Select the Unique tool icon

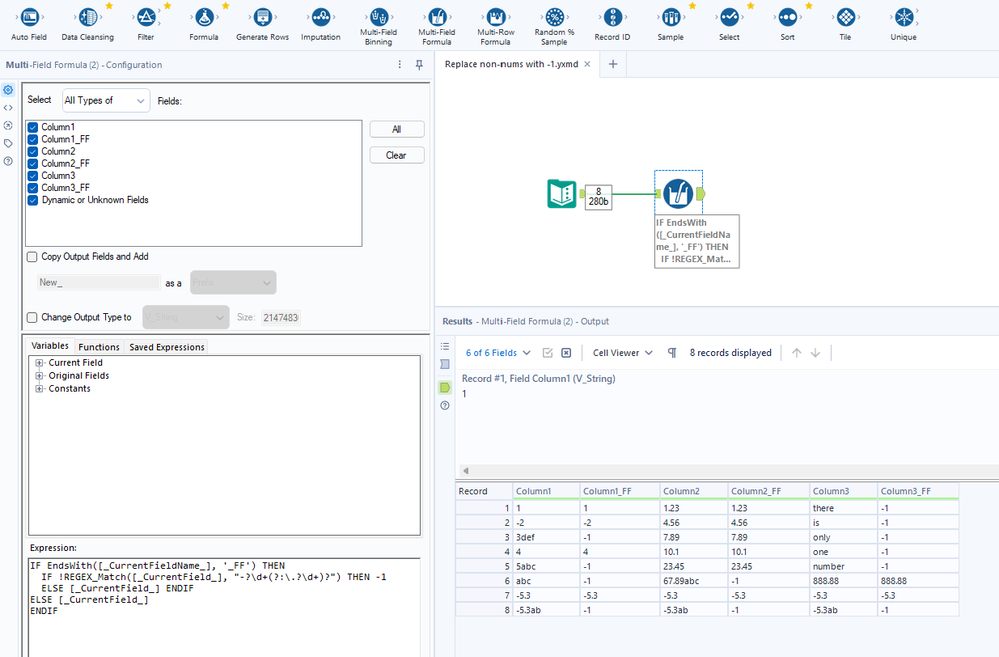point(903,17)
